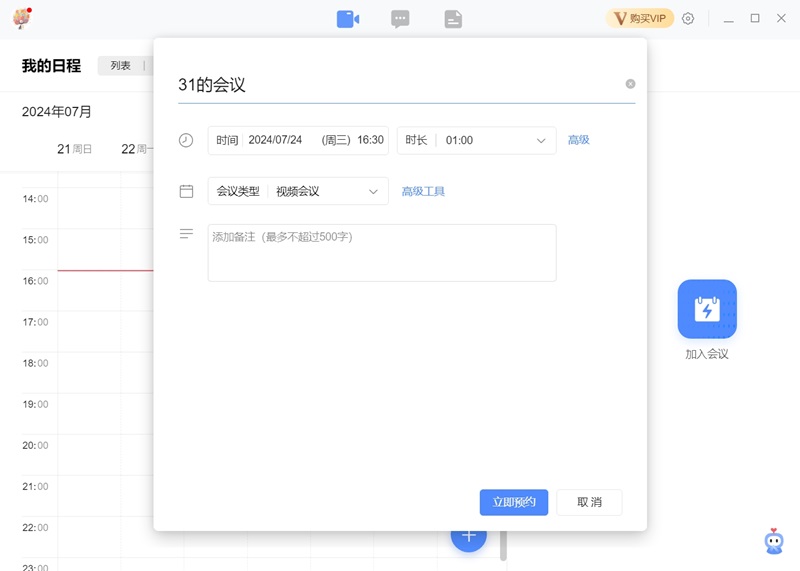Open the documents tab icon
Screen dimensions: 800x571
453,19
